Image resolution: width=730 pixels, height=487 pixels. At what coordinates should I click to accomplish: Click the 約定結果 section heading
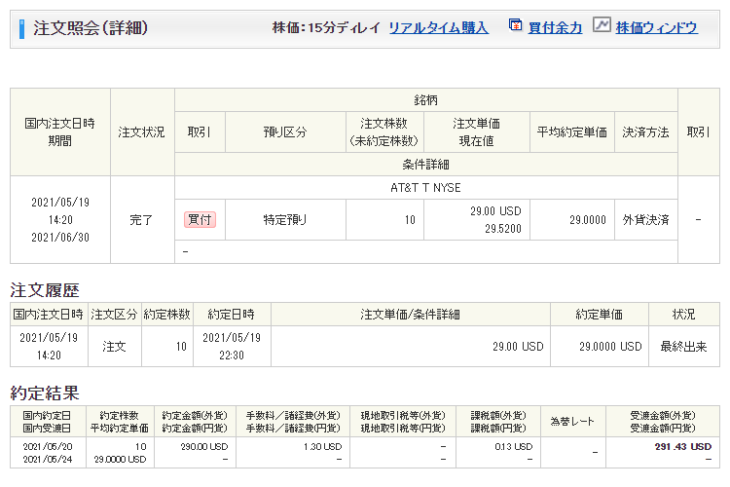(45, 393)
